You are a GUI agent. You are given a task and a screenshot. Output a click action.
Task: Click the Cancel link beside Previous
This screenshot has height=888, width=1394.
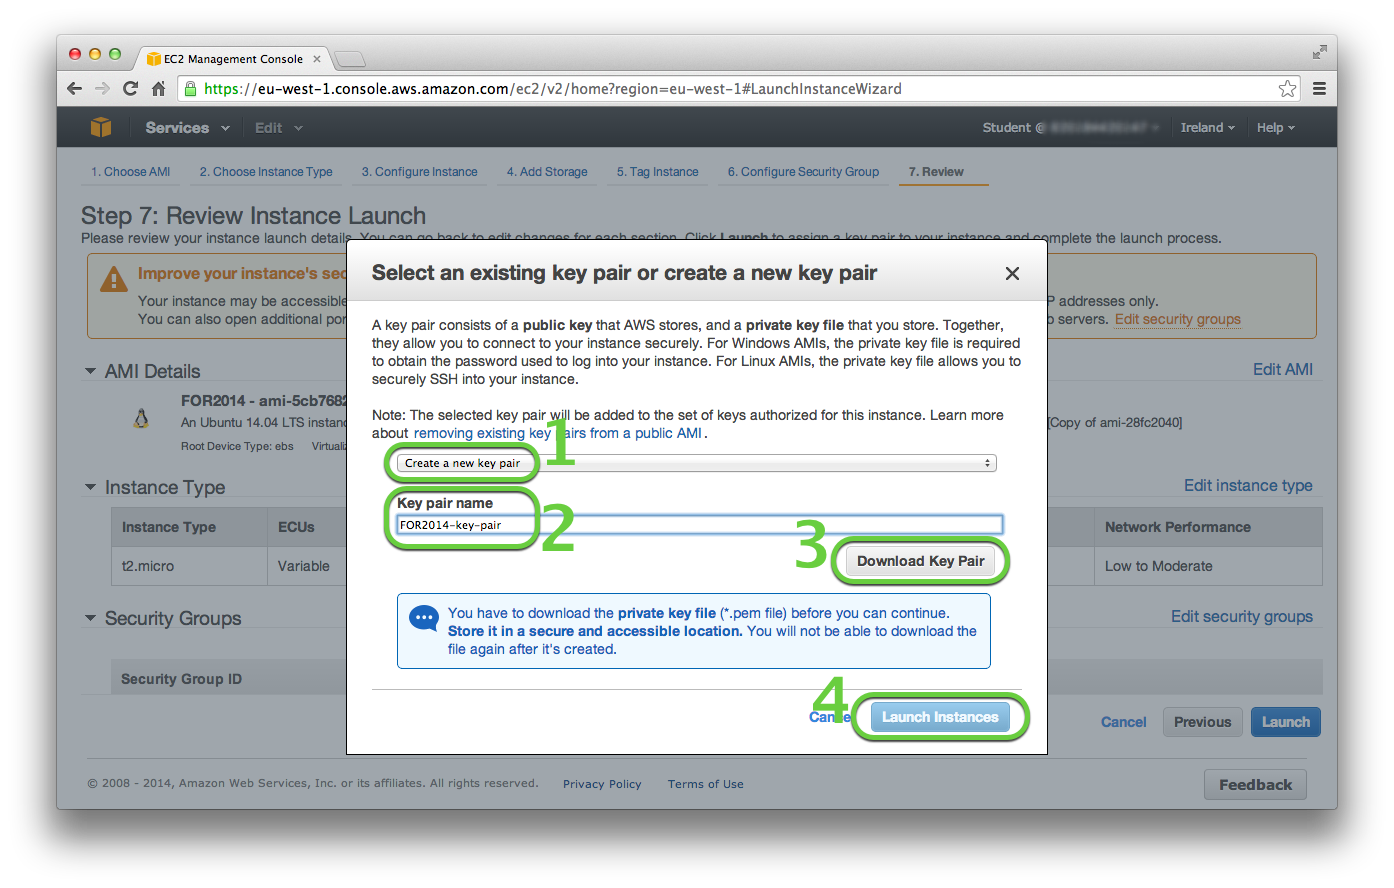point(1124,722)
